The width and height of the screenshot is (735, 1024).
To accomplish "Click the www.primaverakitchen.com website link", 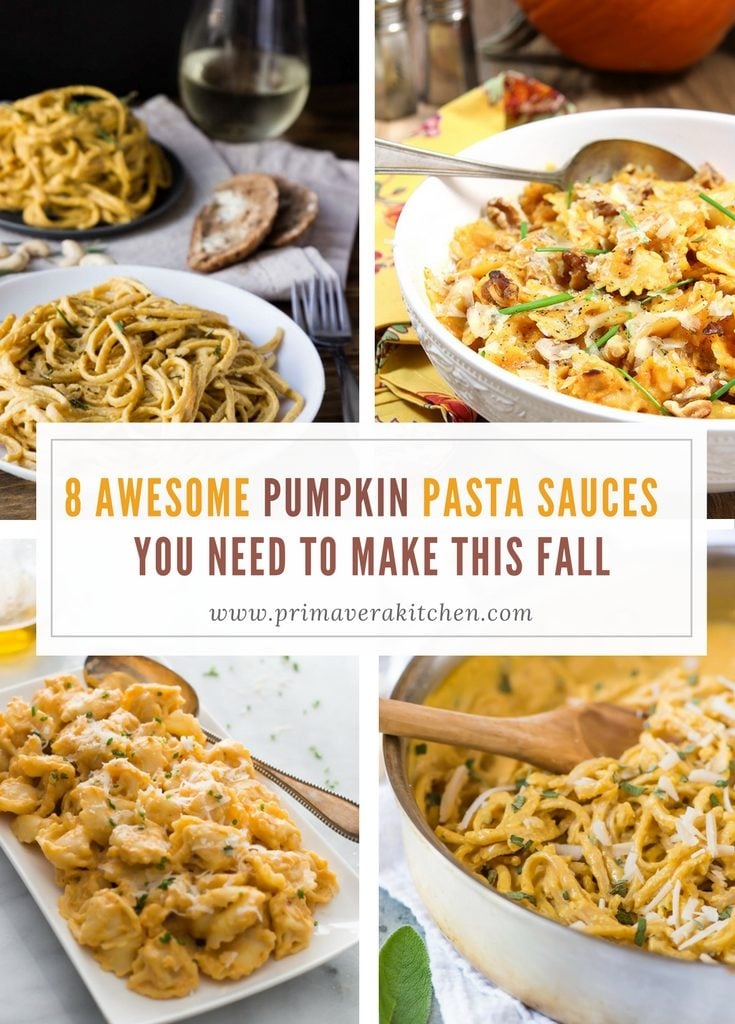I will point(370,614).
